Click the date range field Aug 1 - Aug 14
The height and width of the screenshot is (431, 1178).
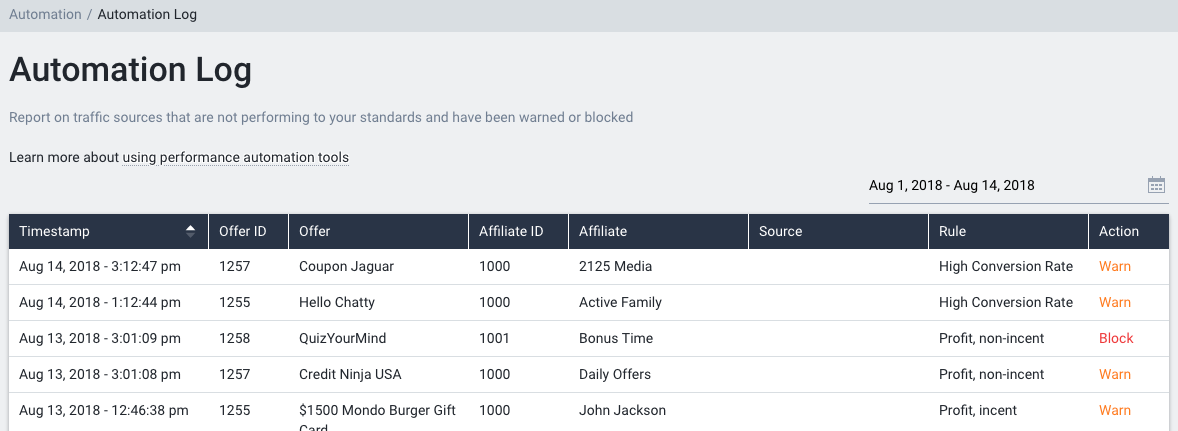pos(1018,185)
